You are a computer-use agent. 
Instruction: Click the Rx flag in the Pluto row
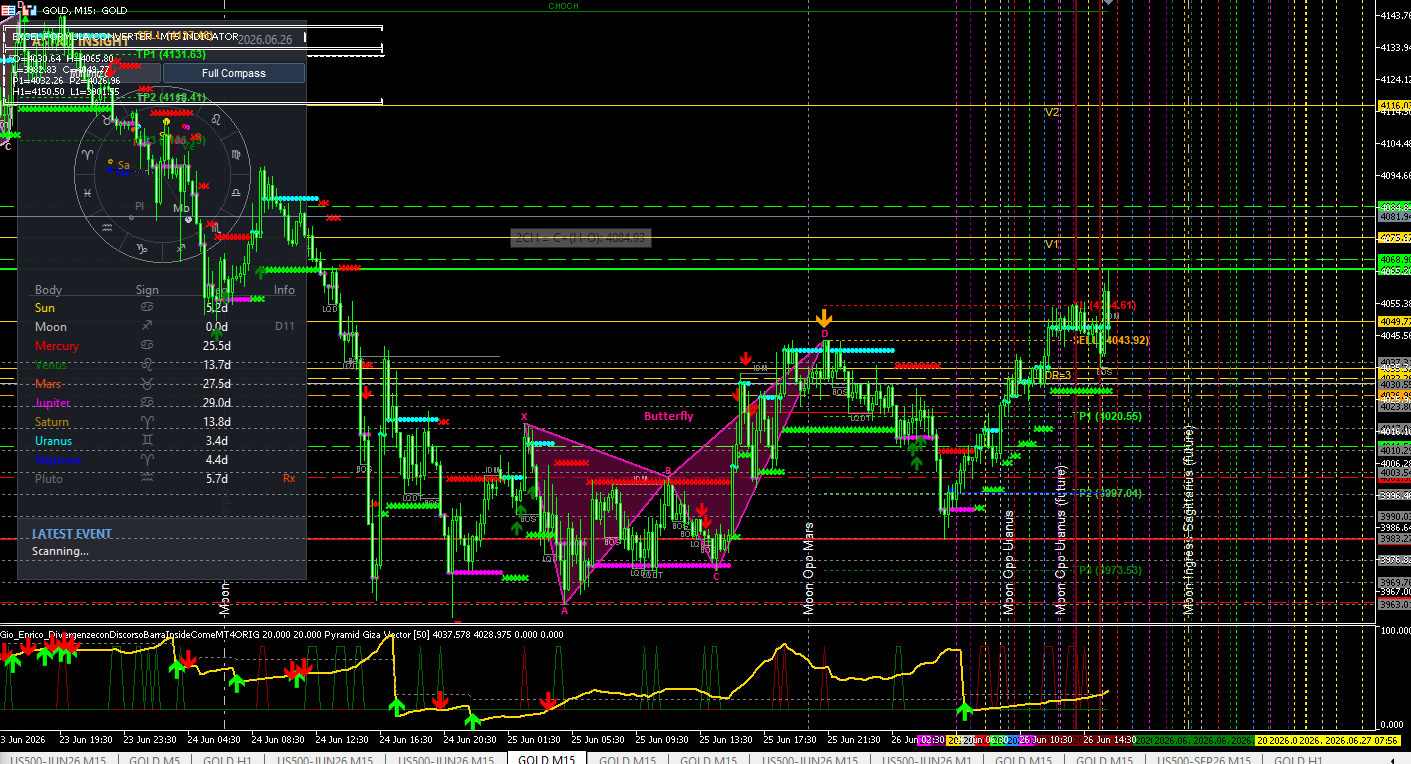(x=289, y=478)
